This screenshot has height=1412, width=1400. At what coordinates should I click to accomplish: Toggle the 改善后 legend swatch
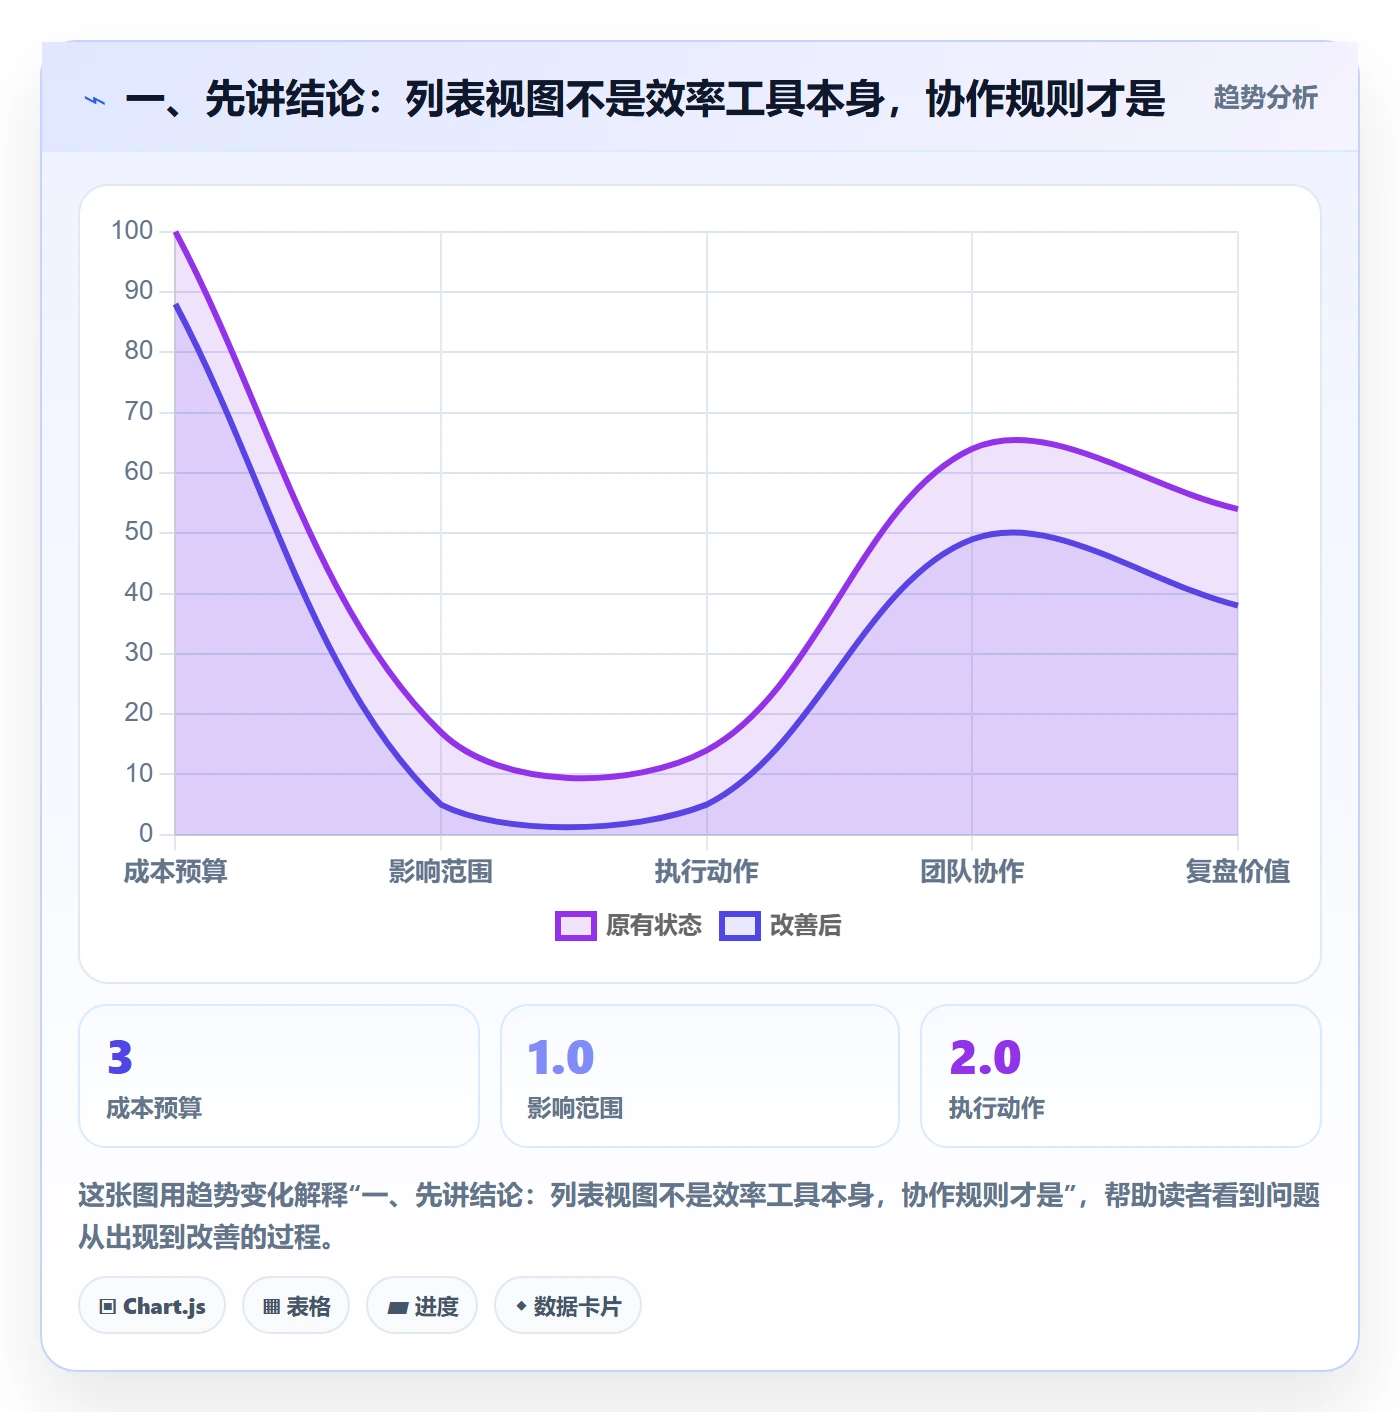click(x=739, y=926)
